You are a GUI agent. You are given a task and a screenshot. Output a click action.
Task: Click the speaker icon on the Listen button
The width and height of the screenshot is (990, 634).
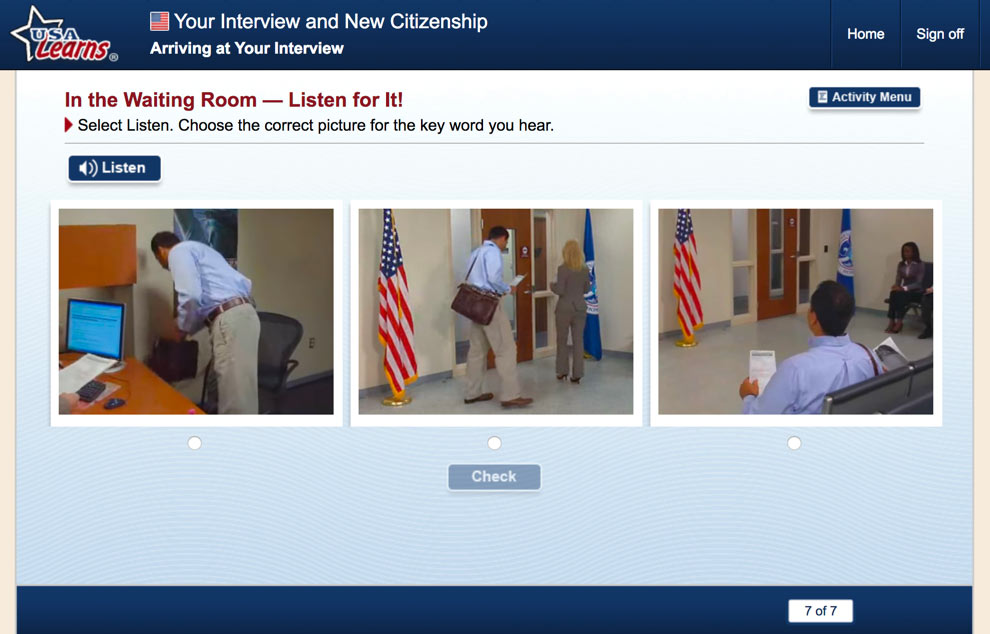(88, 168)
